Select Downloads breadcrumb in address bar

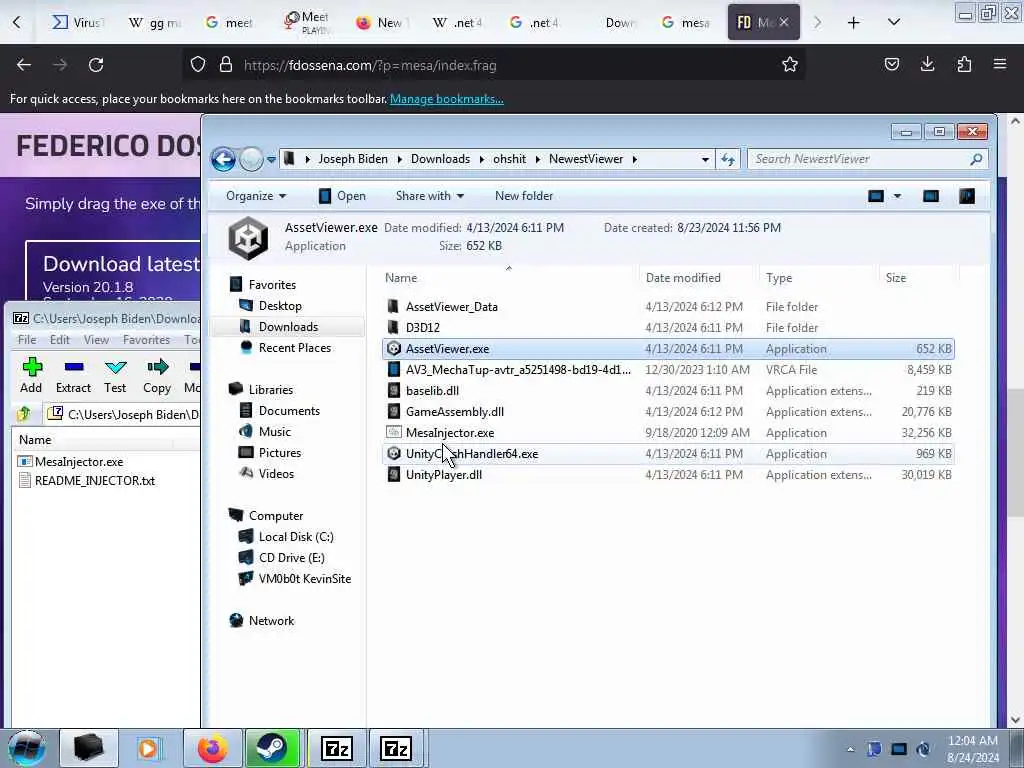click(x=440, y=159)
